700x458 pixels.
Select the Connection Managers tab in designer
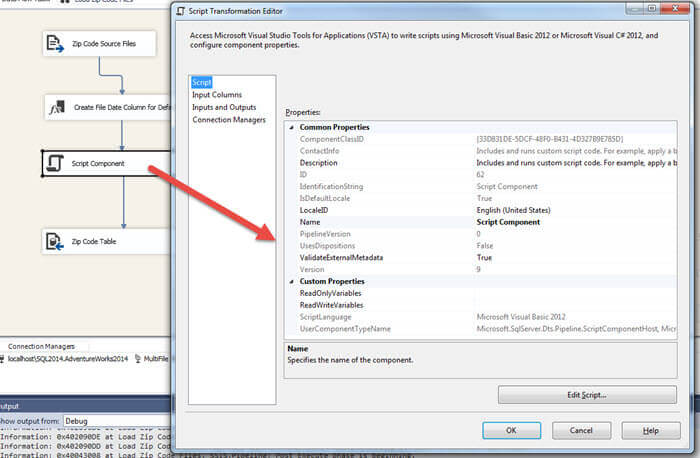42,346
